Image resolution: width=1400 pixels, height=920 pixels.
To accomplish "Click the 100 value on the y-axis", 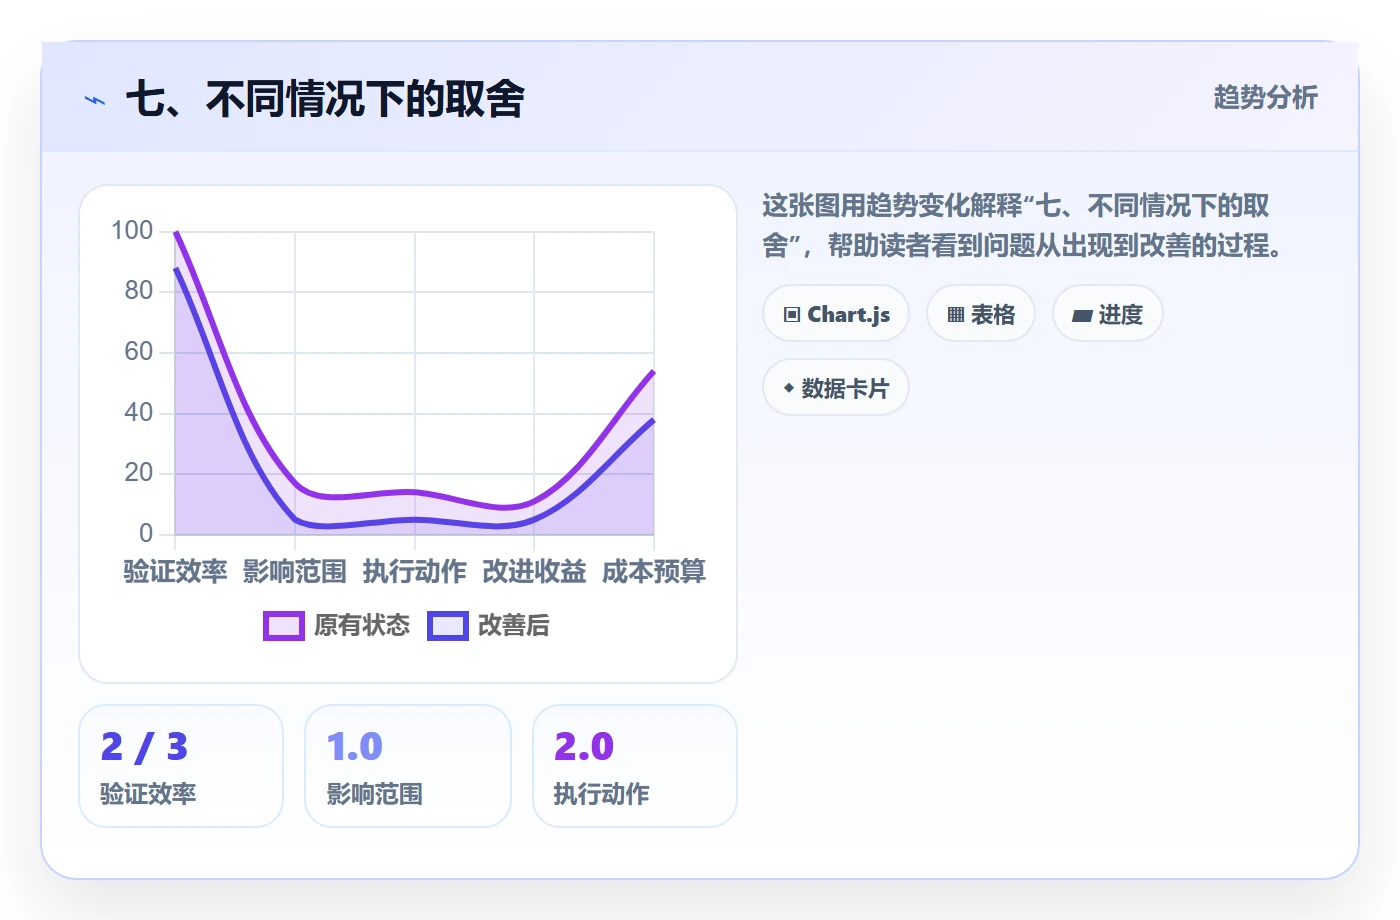I will (132, 231).
